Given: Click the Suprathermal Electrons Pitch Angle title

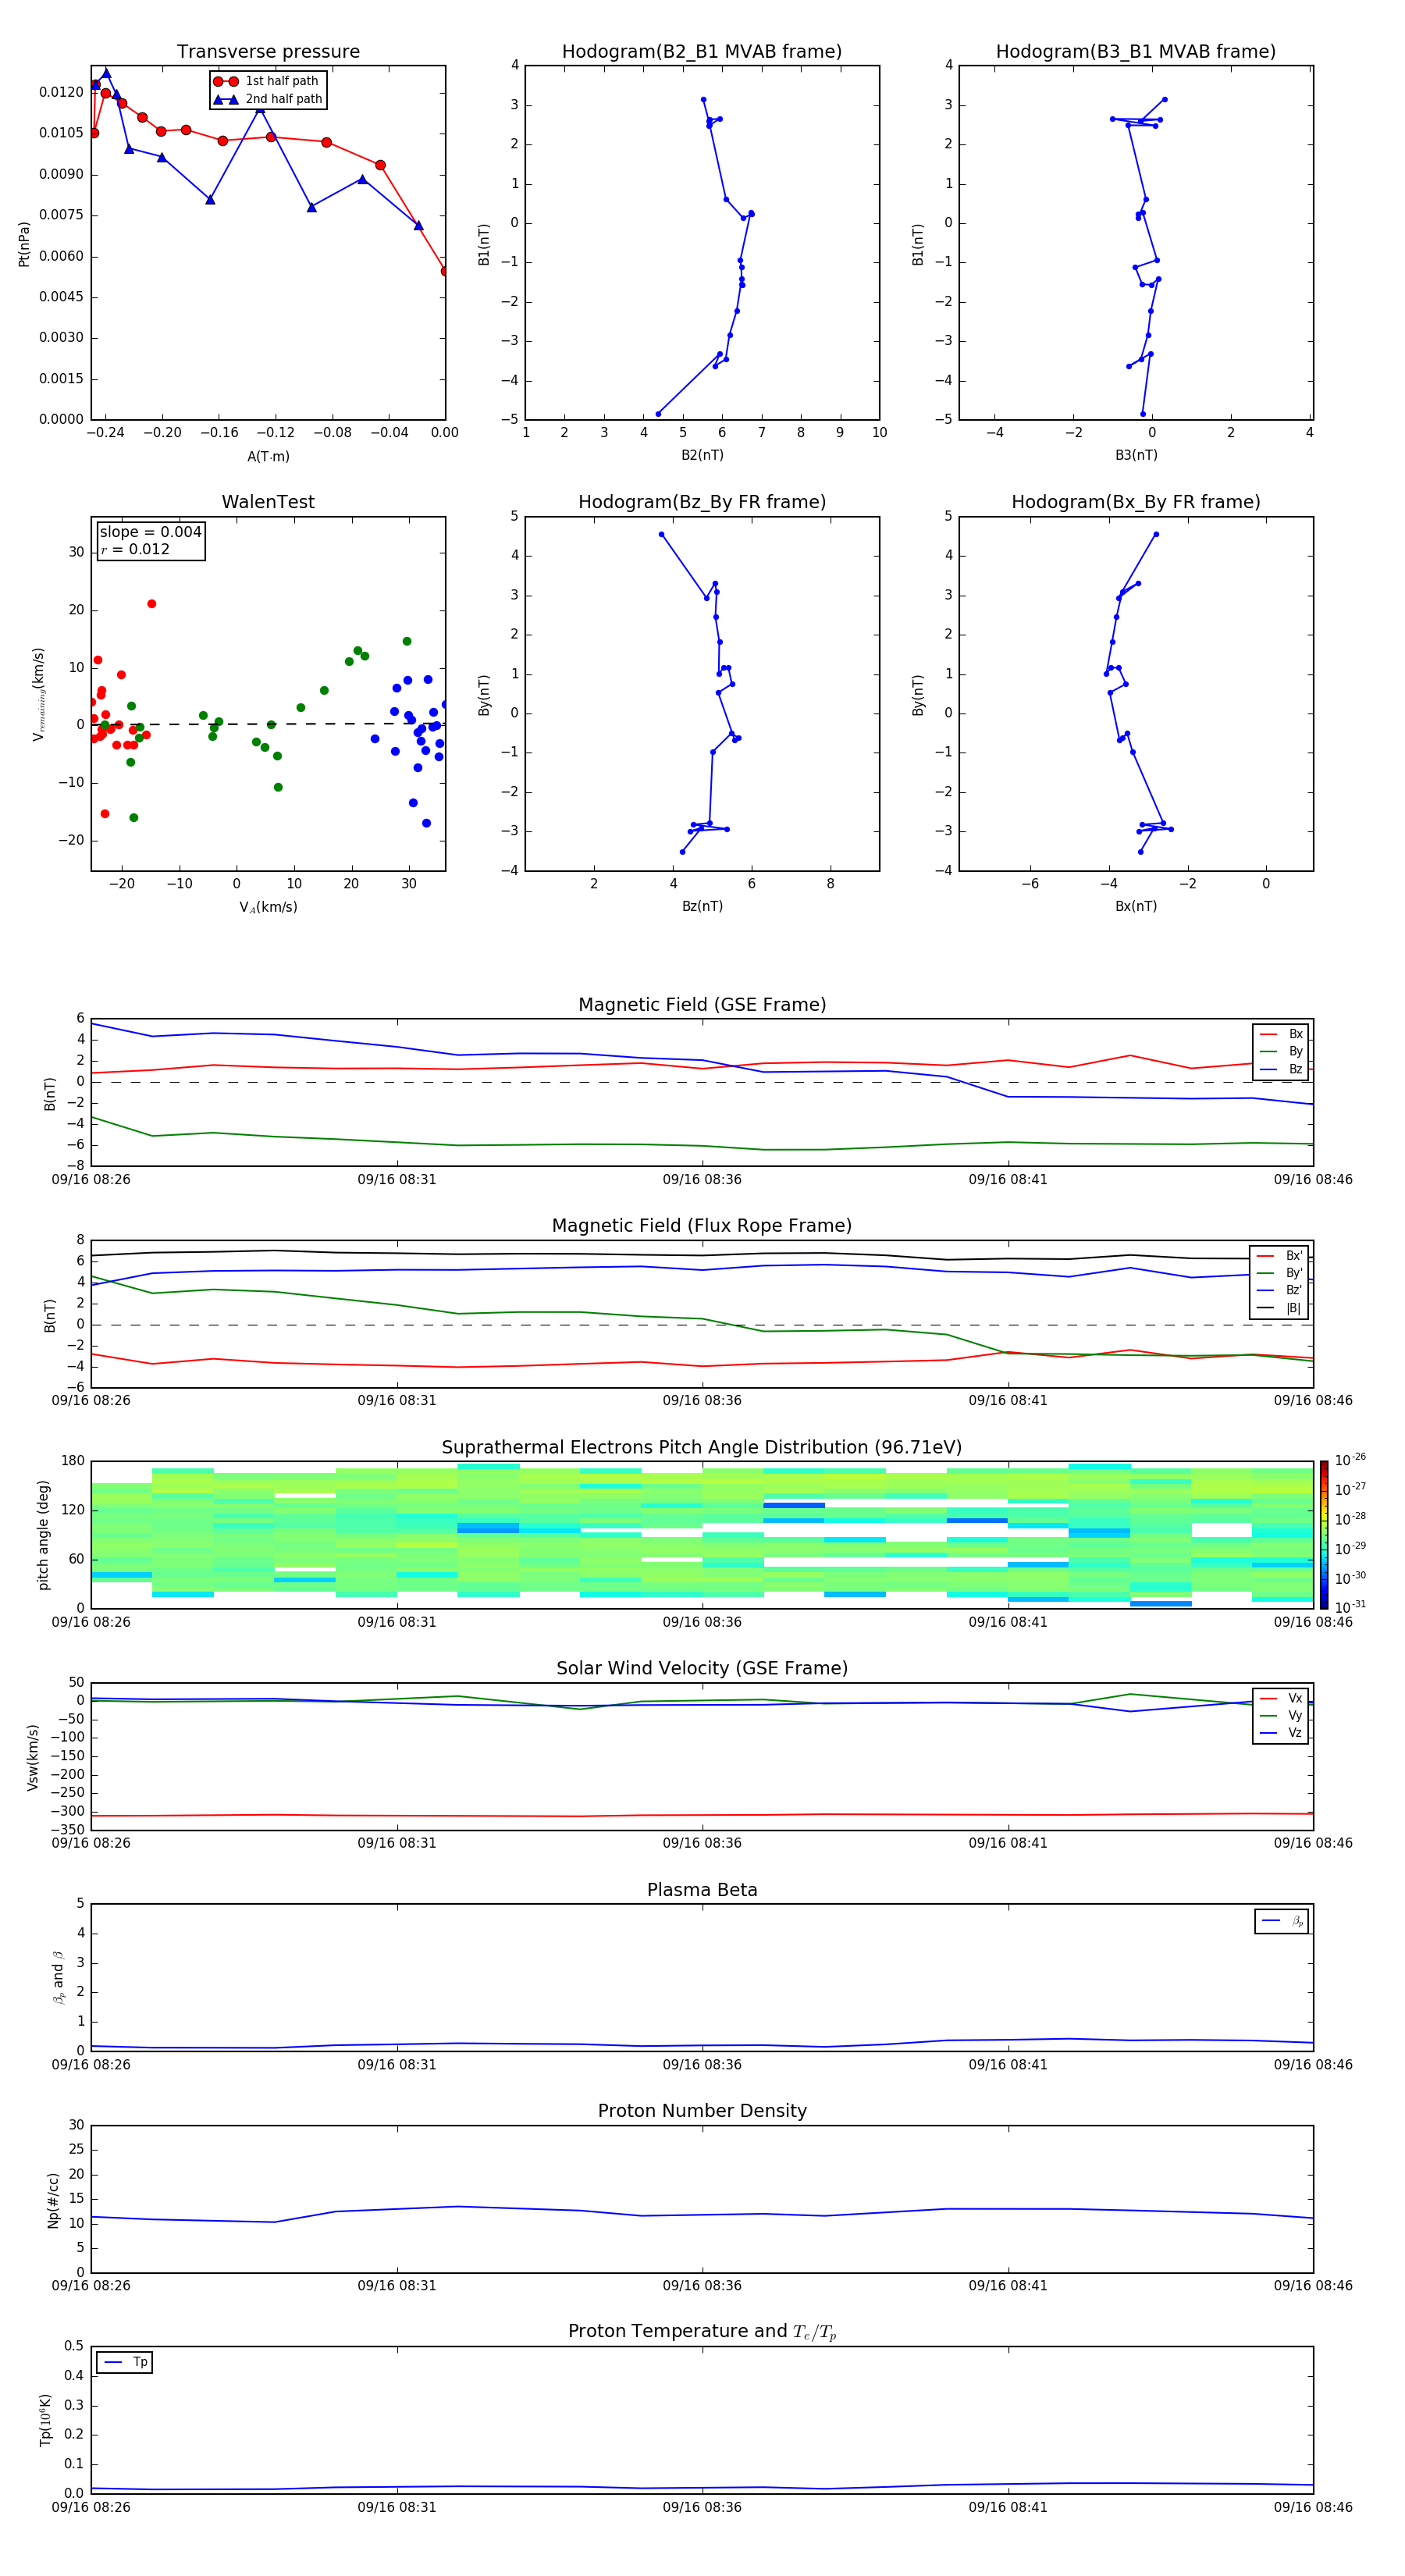Looking at the screenshot, I should tap(702, 1448).
